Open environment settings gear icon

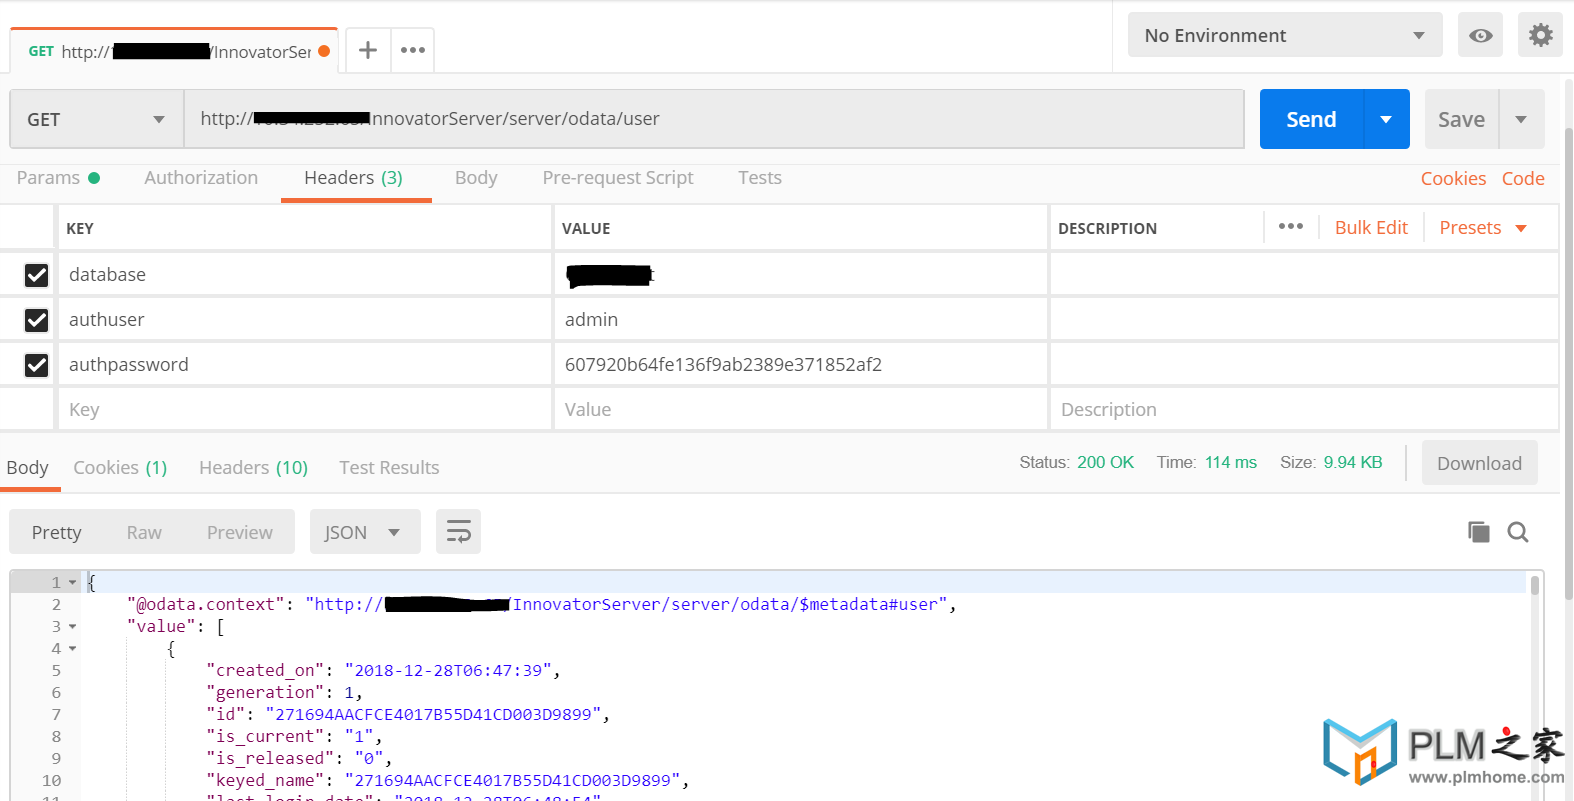[x=1541, y=35]
